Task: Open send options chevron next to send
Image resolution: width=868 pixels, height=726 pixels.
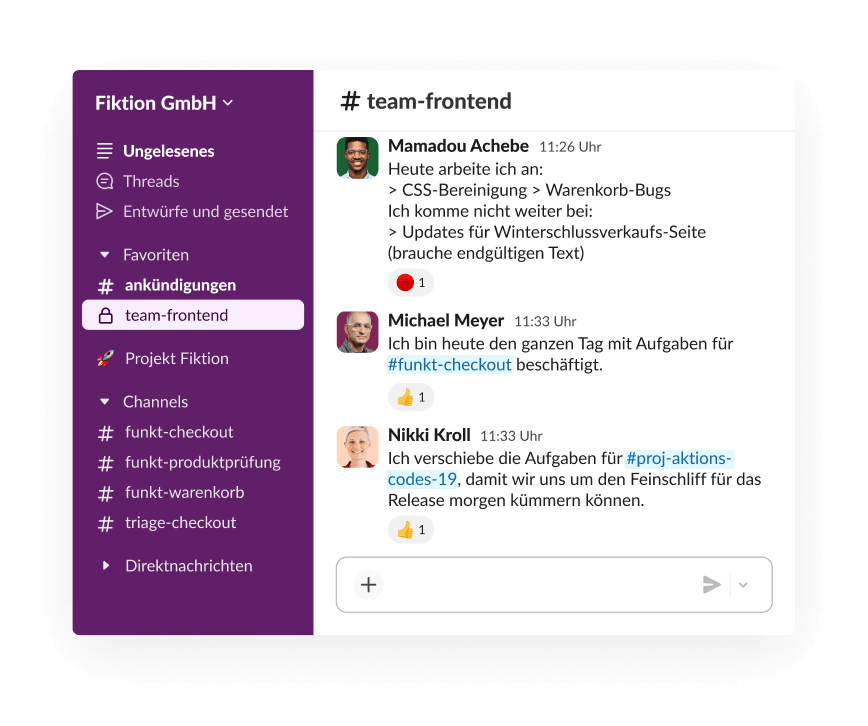Action: pyautogui.click(x=743, y=584)
